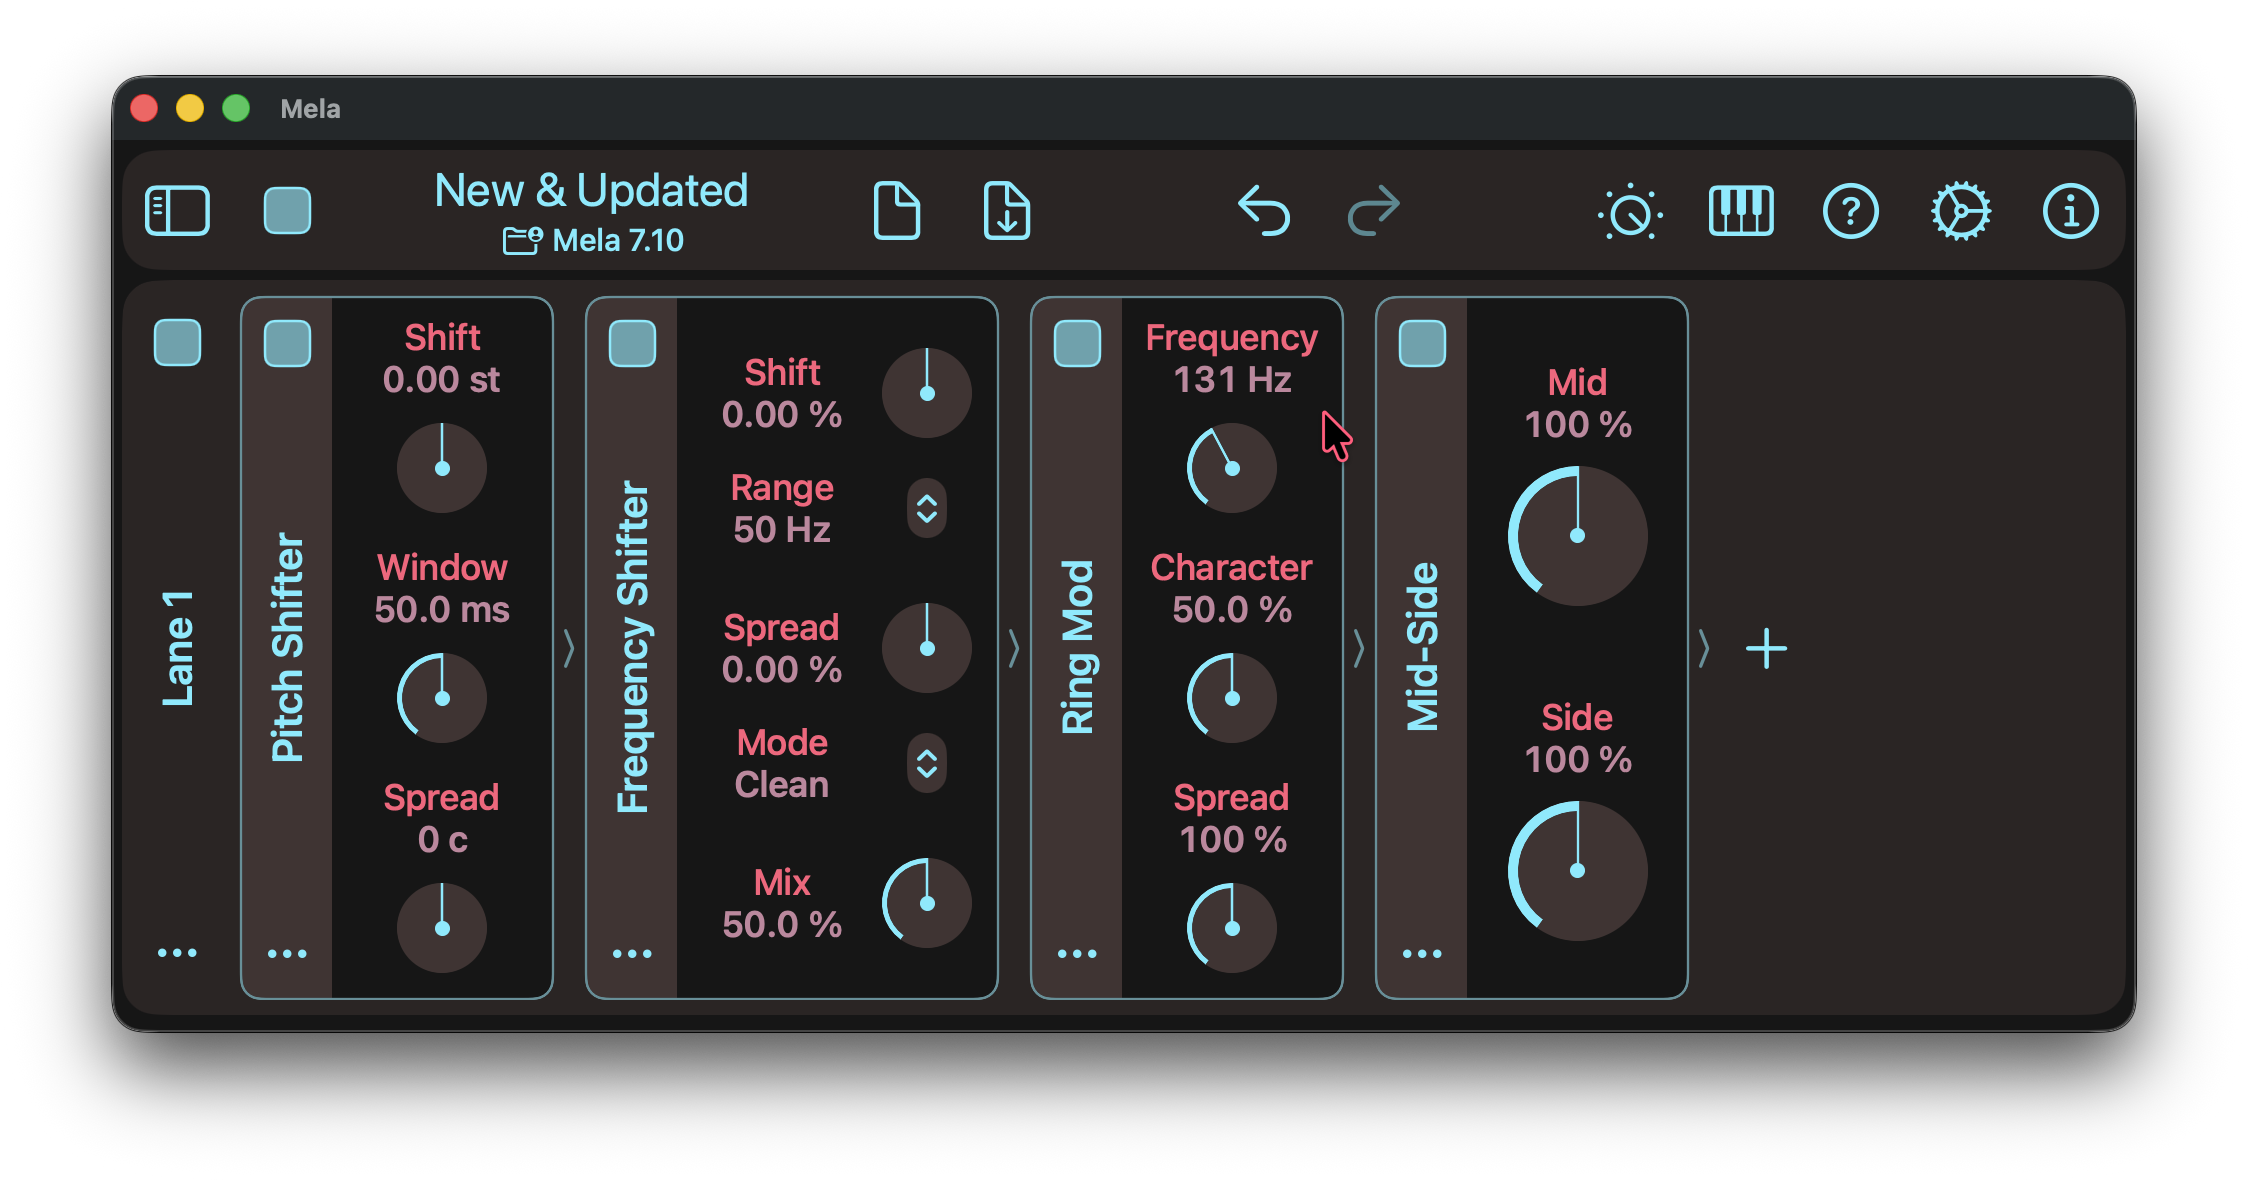The image size is (2248, 1180).
Task: Open the Range 50 Hz stepper dropdown
Action: coord(927,508)
